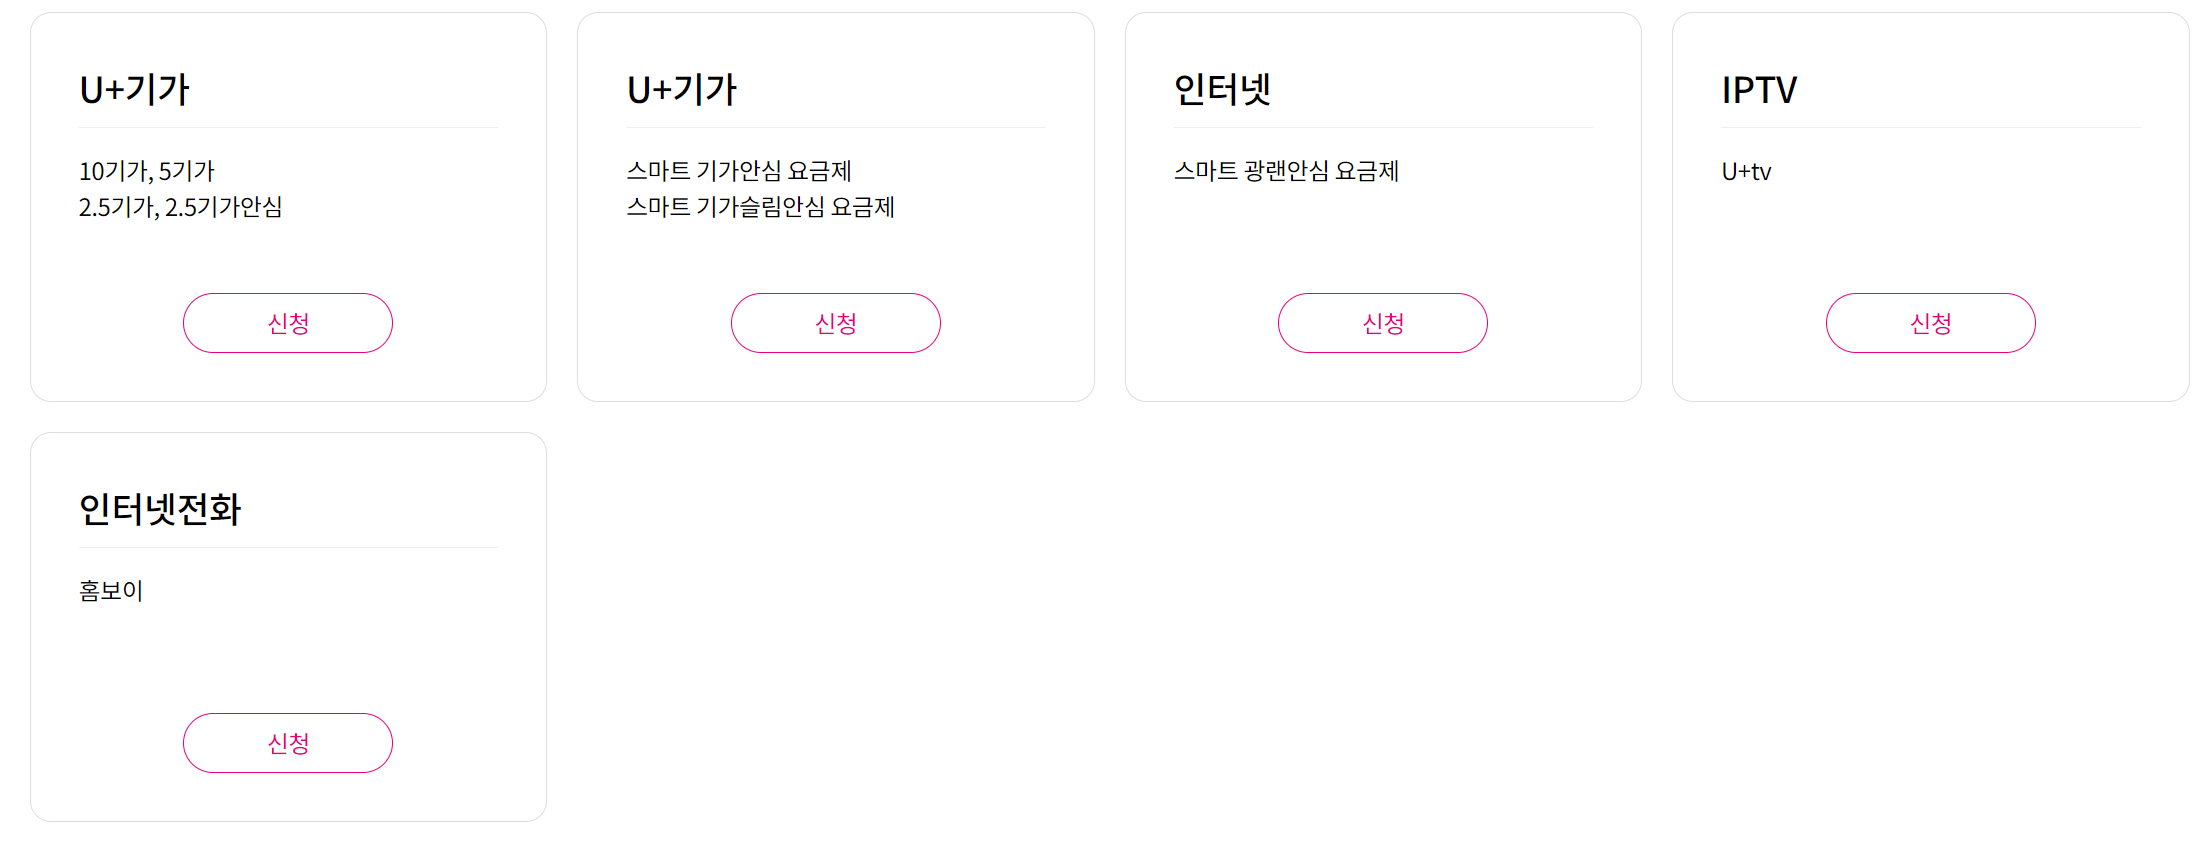Click the 인터넷전화 card heading
Image resolution: width=2194 pixels, height=864 pixels.
160,510
